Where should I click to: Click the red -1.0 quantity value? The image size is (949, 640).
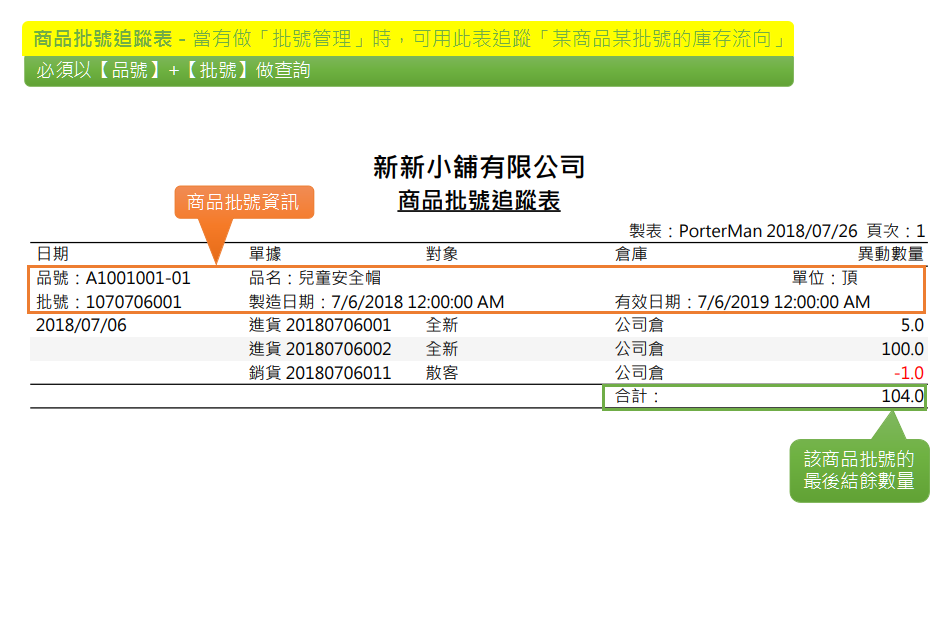click(909, 373)
